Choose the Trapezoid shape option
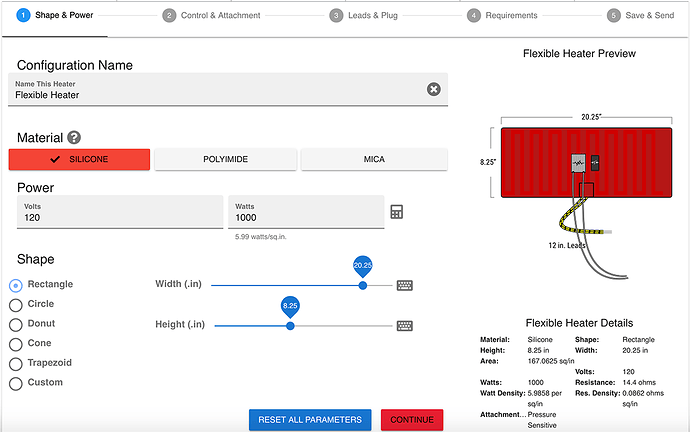This screenshot has width=690, height=432. click(16, 363)
